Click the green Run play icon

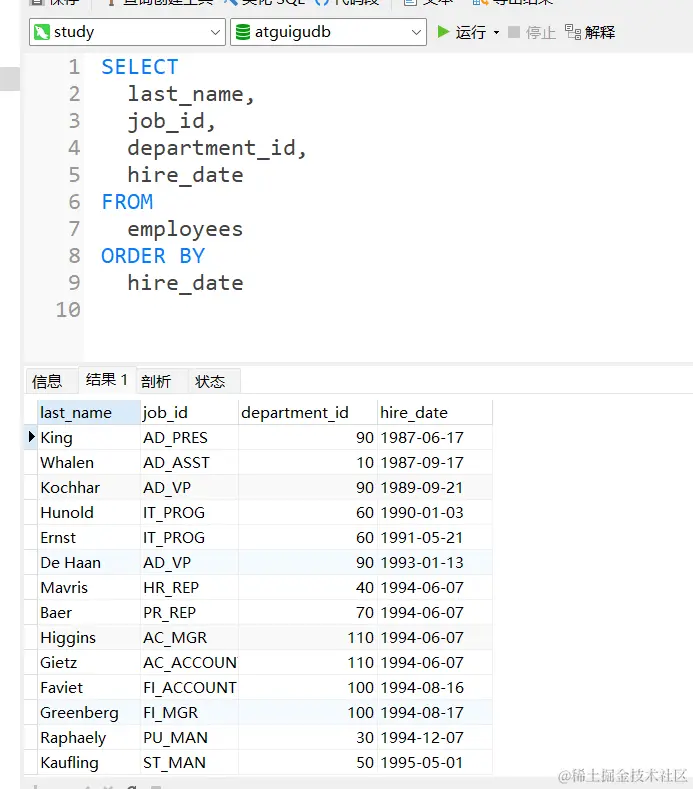point(443,32)
